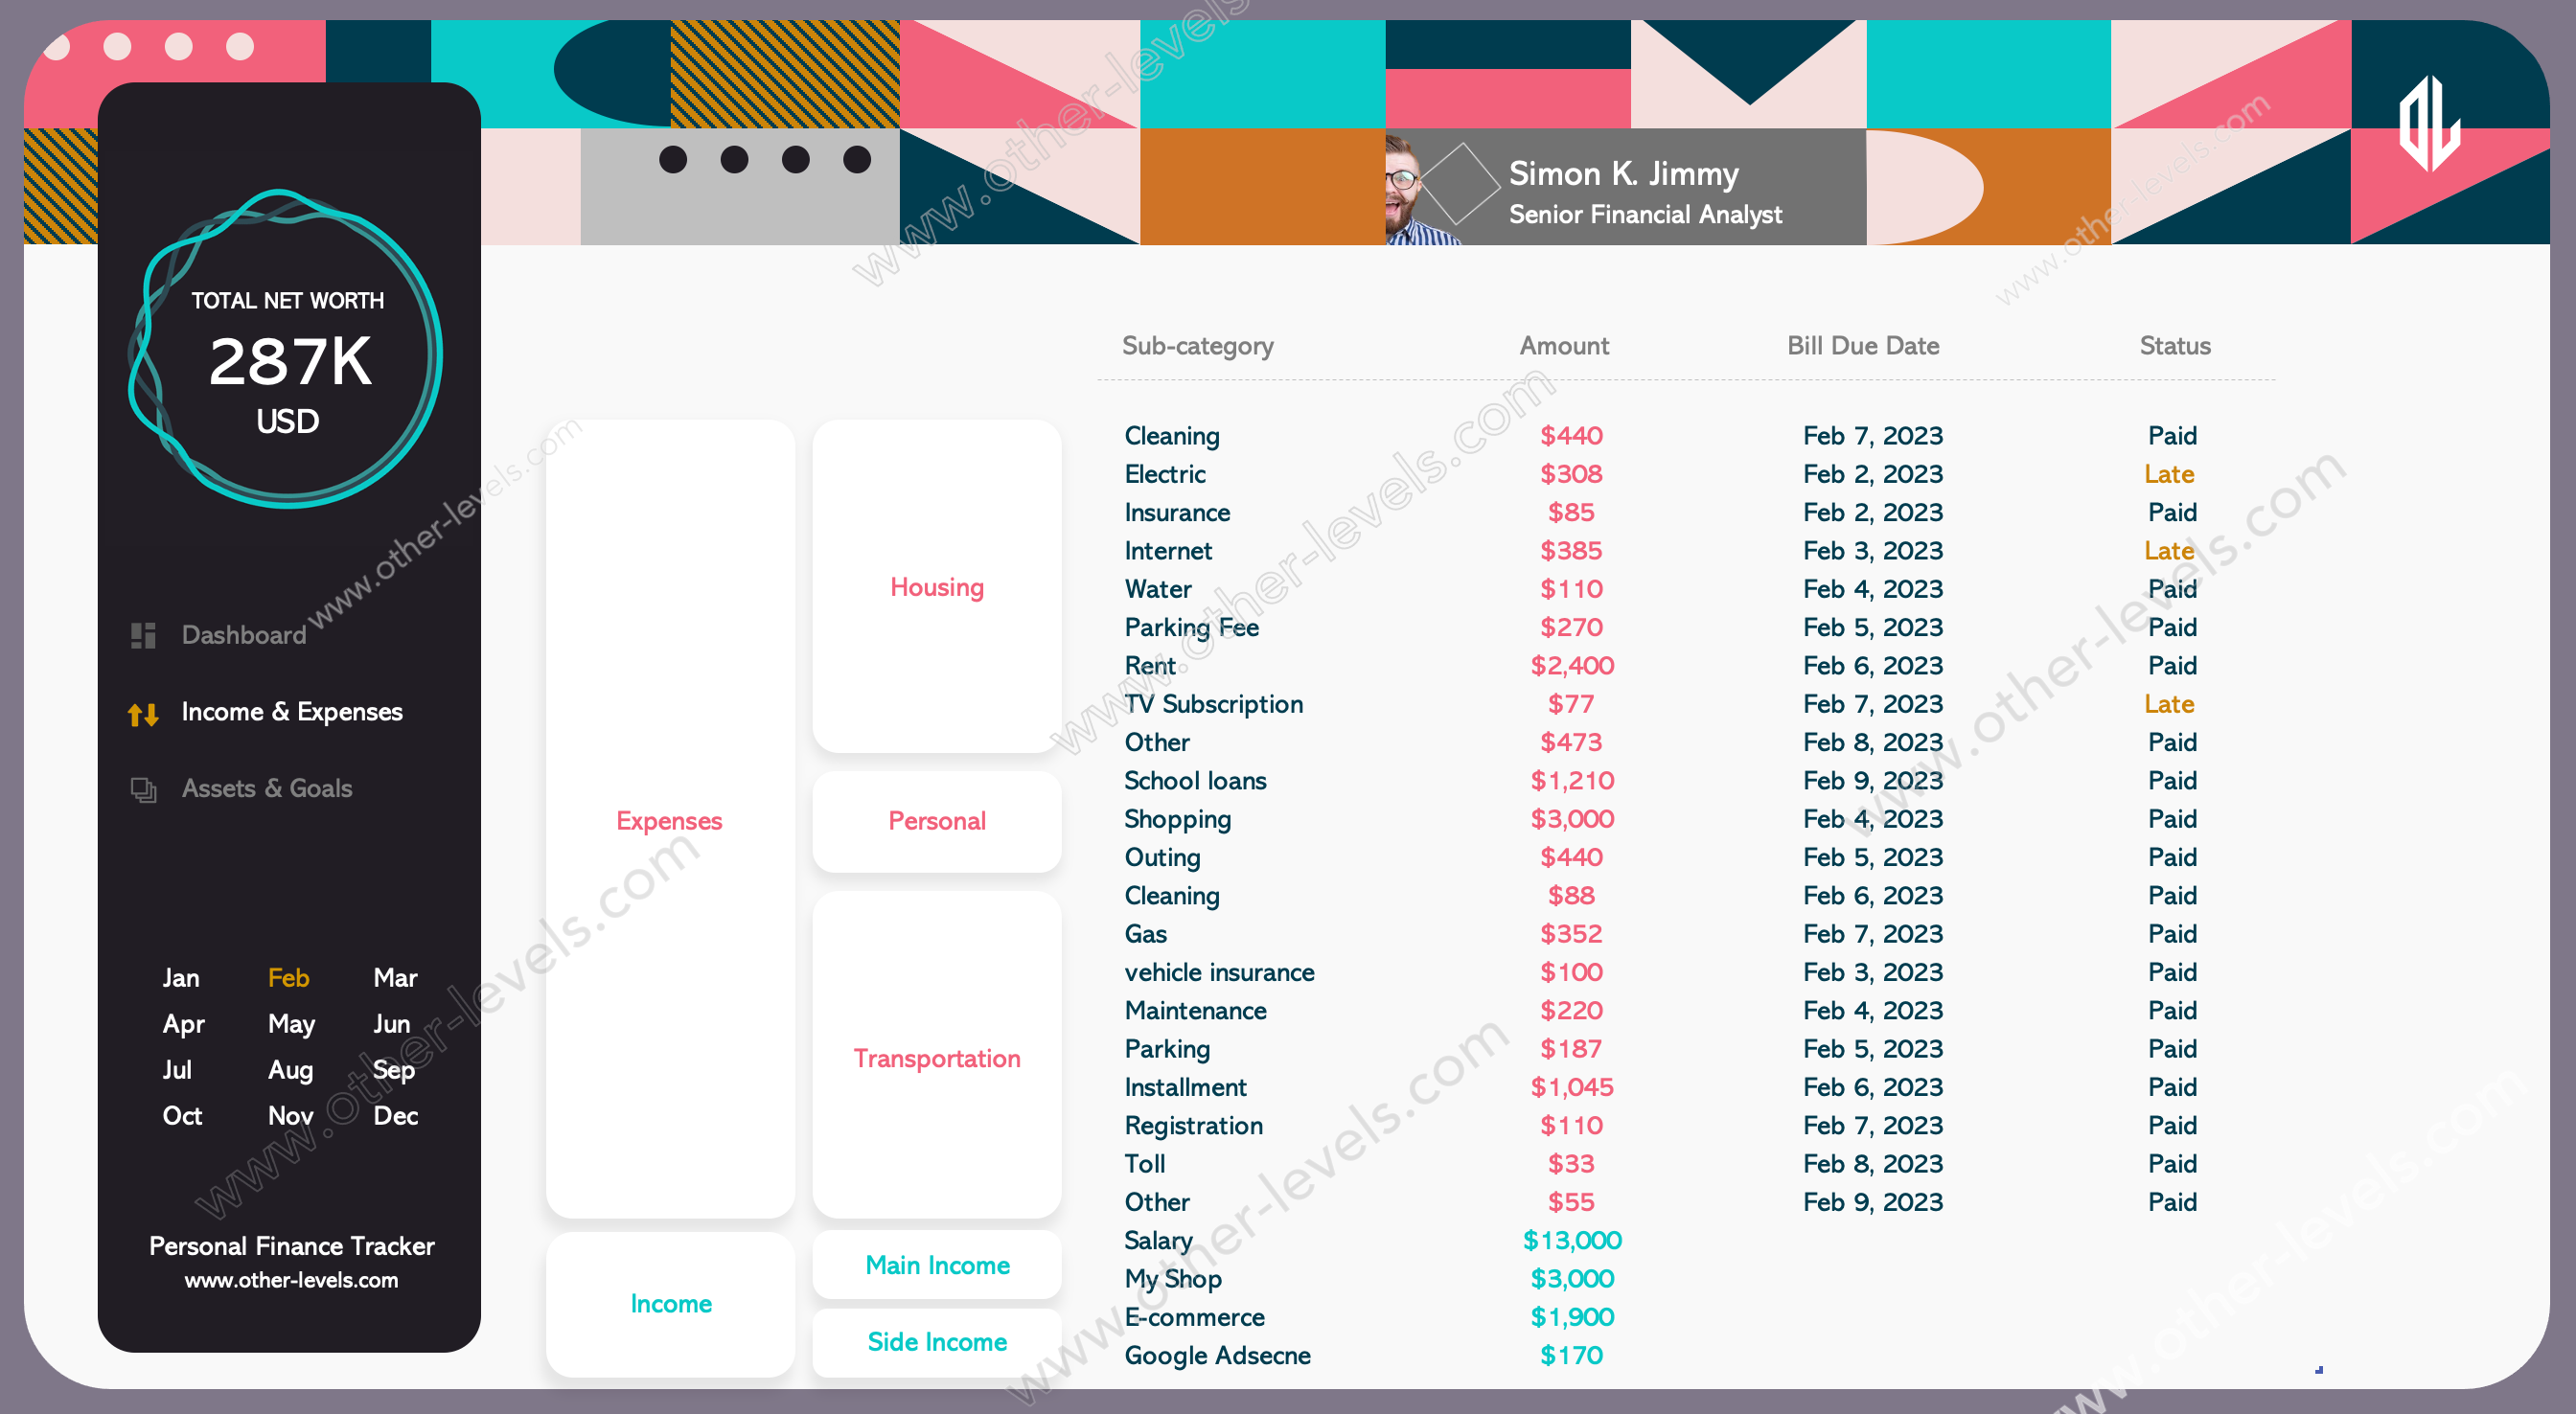Click the Side Income link
The height and width of the screenshot is (1414, 2576).
[x=940, y=1342]
